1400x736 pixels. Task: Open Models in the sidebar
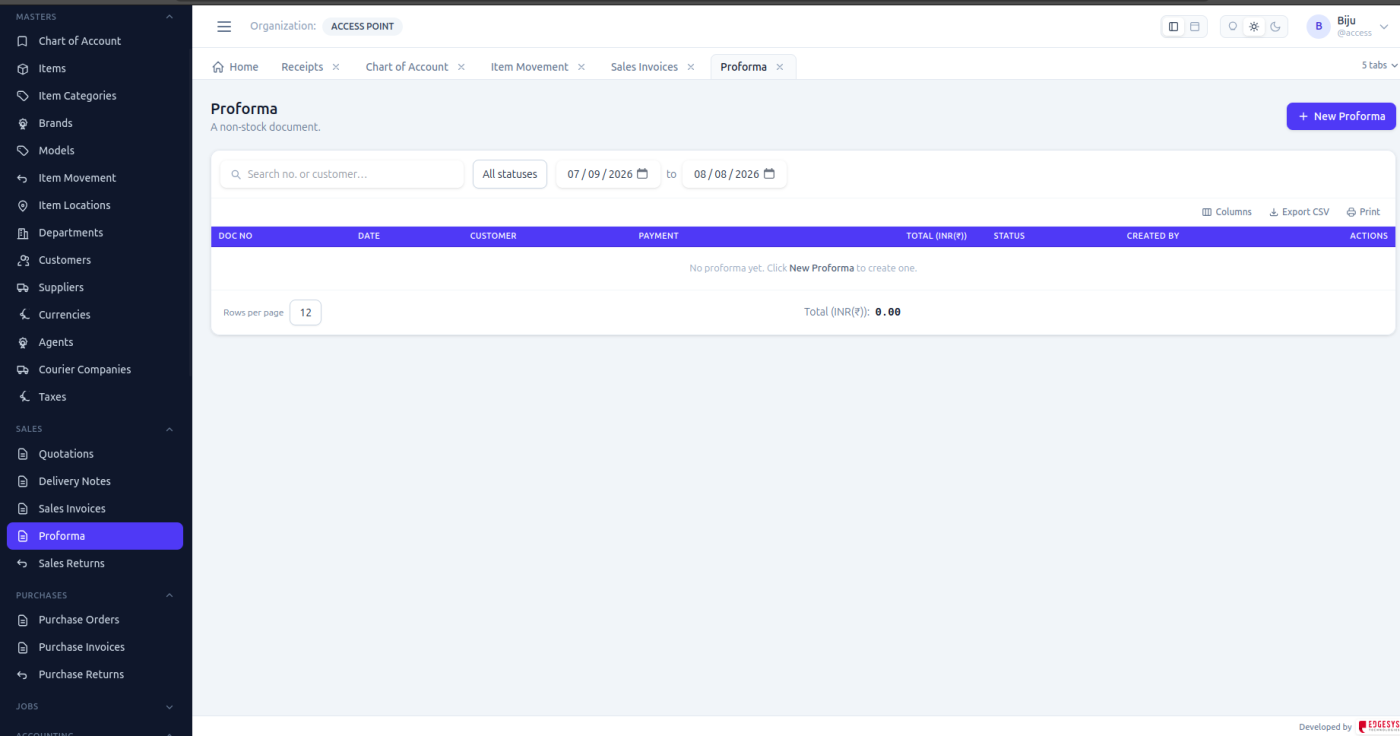pyautogui.click(x=95, y=150)
